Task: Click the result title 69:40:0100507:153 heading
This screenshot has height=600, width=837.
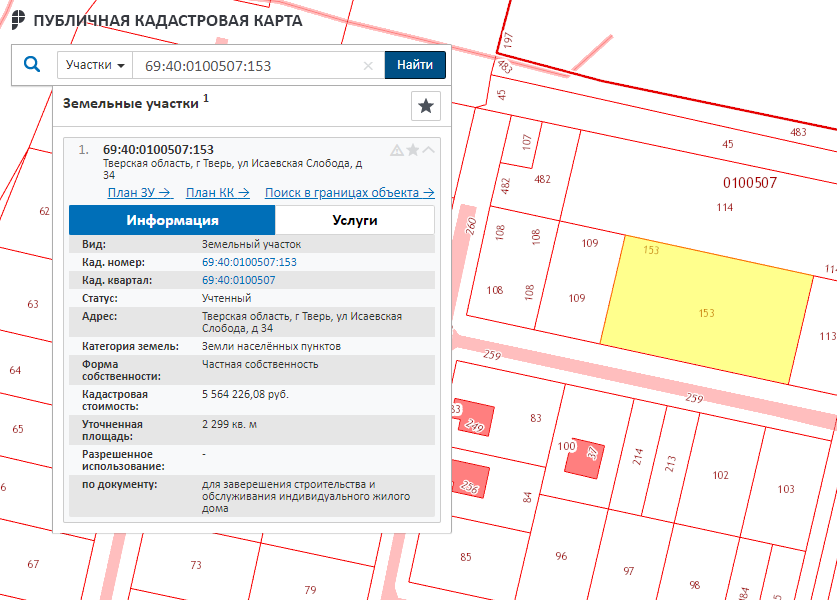Action: point(158,149)
